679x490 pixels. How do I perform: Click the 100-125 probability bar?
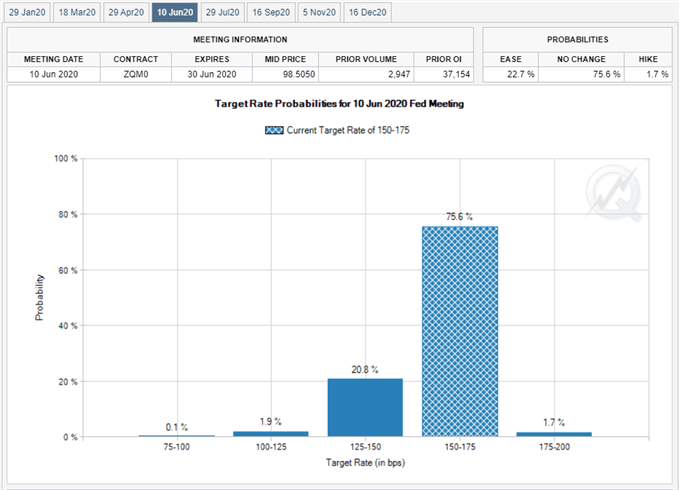[271, 434]
